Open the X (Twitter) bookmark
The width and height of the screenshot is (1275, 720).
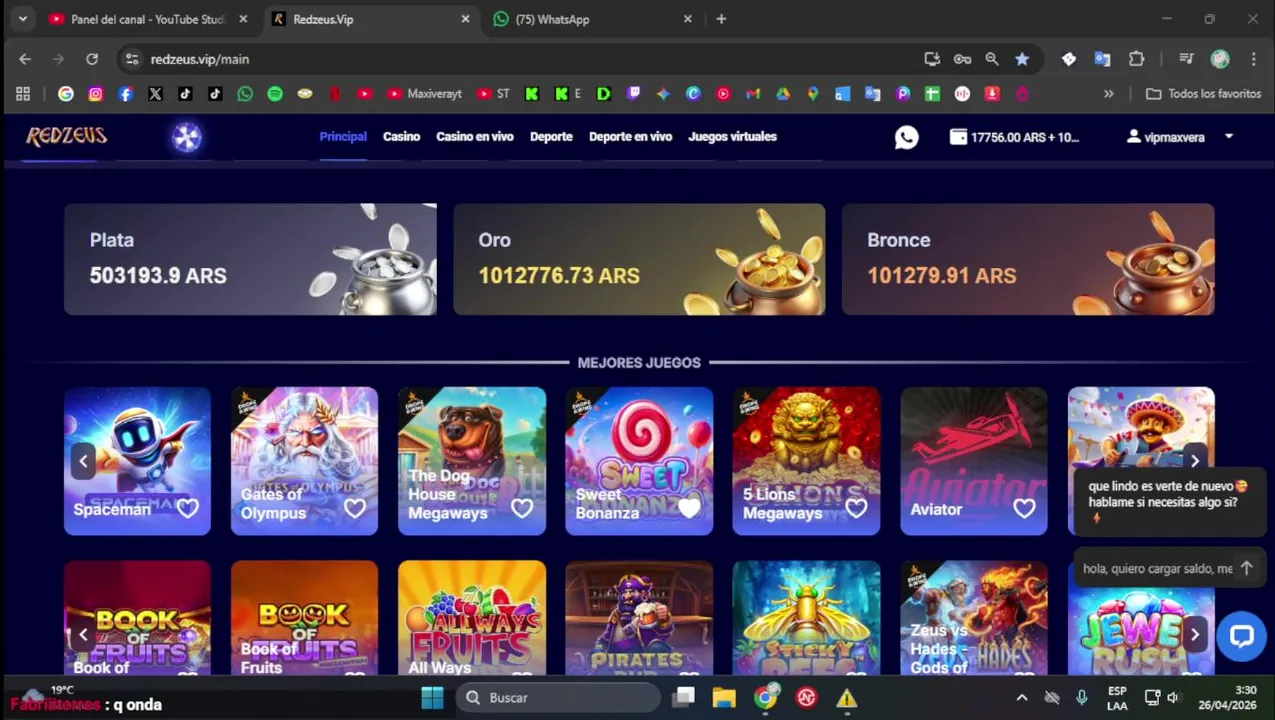click(x=155, y=93)
